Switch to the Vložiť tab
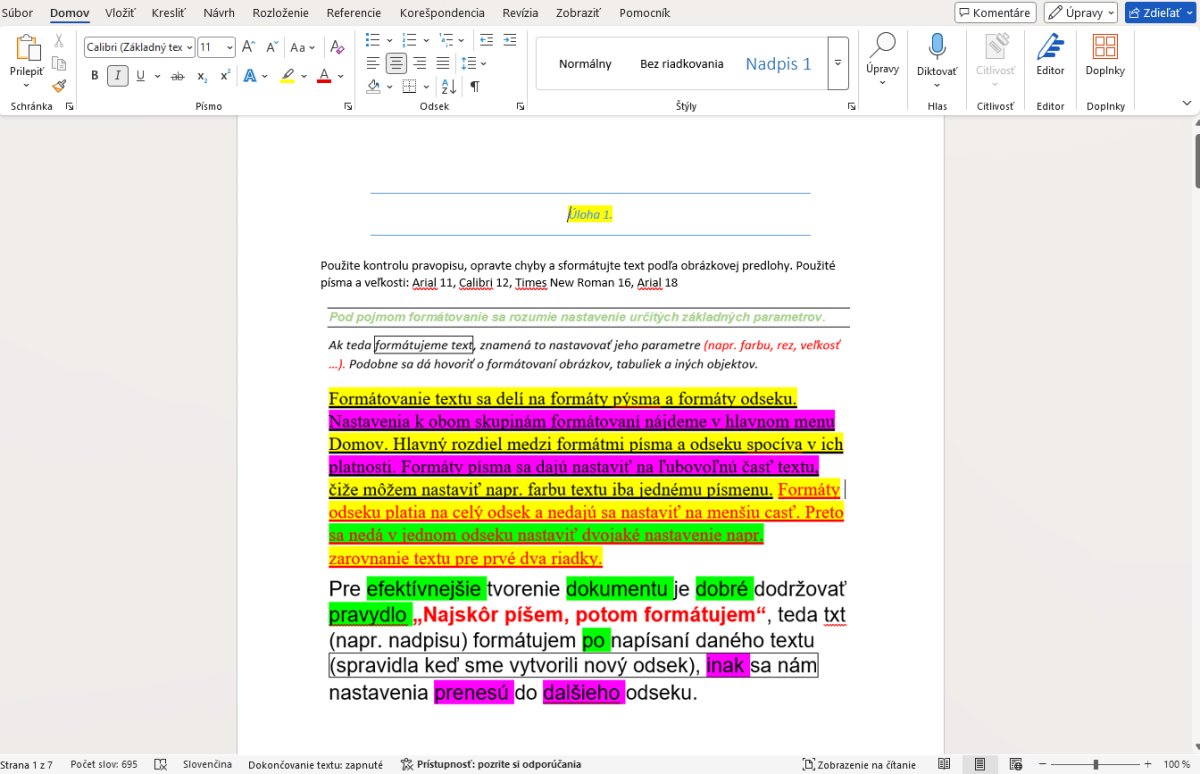The width and height of the screenshot is (1200, 774). [x=120, y=13]
